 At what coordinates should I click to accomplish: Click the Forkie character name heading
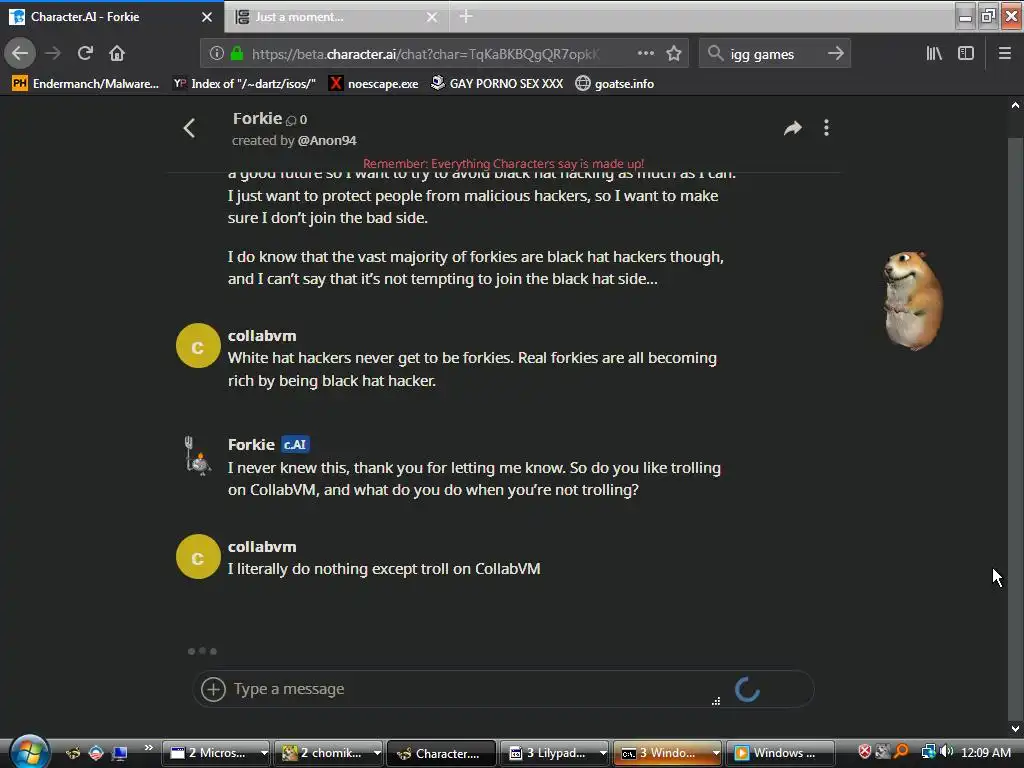257,118
